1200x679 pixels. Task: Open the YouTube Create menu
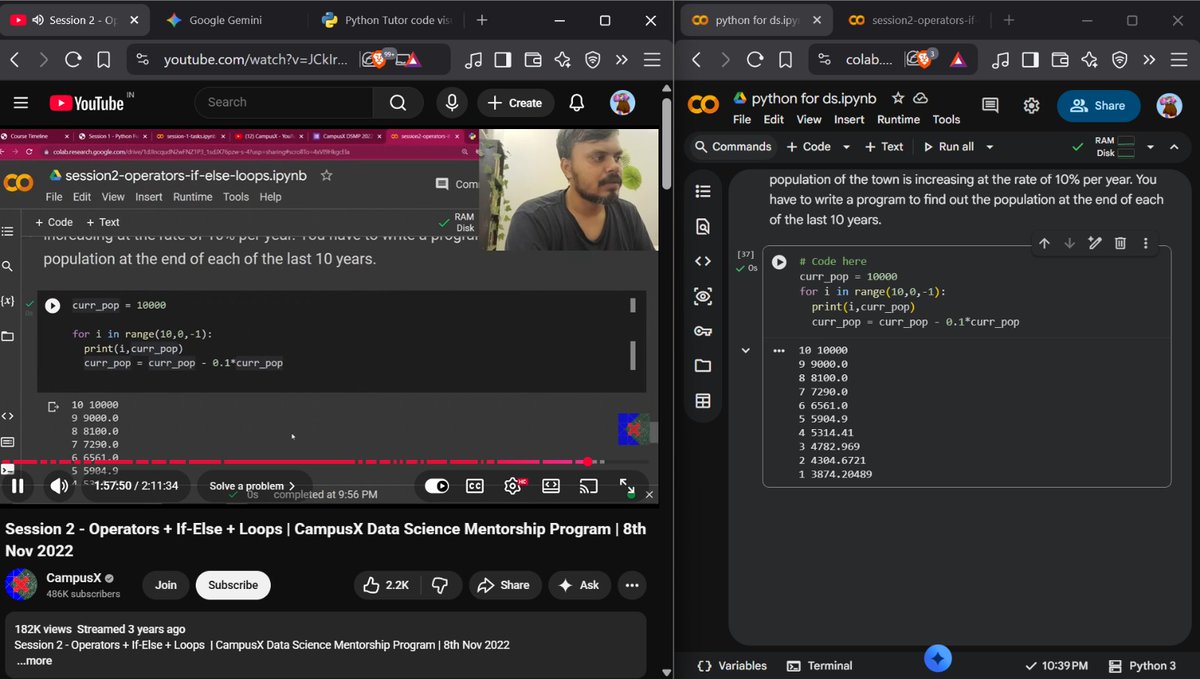[515, 102]
